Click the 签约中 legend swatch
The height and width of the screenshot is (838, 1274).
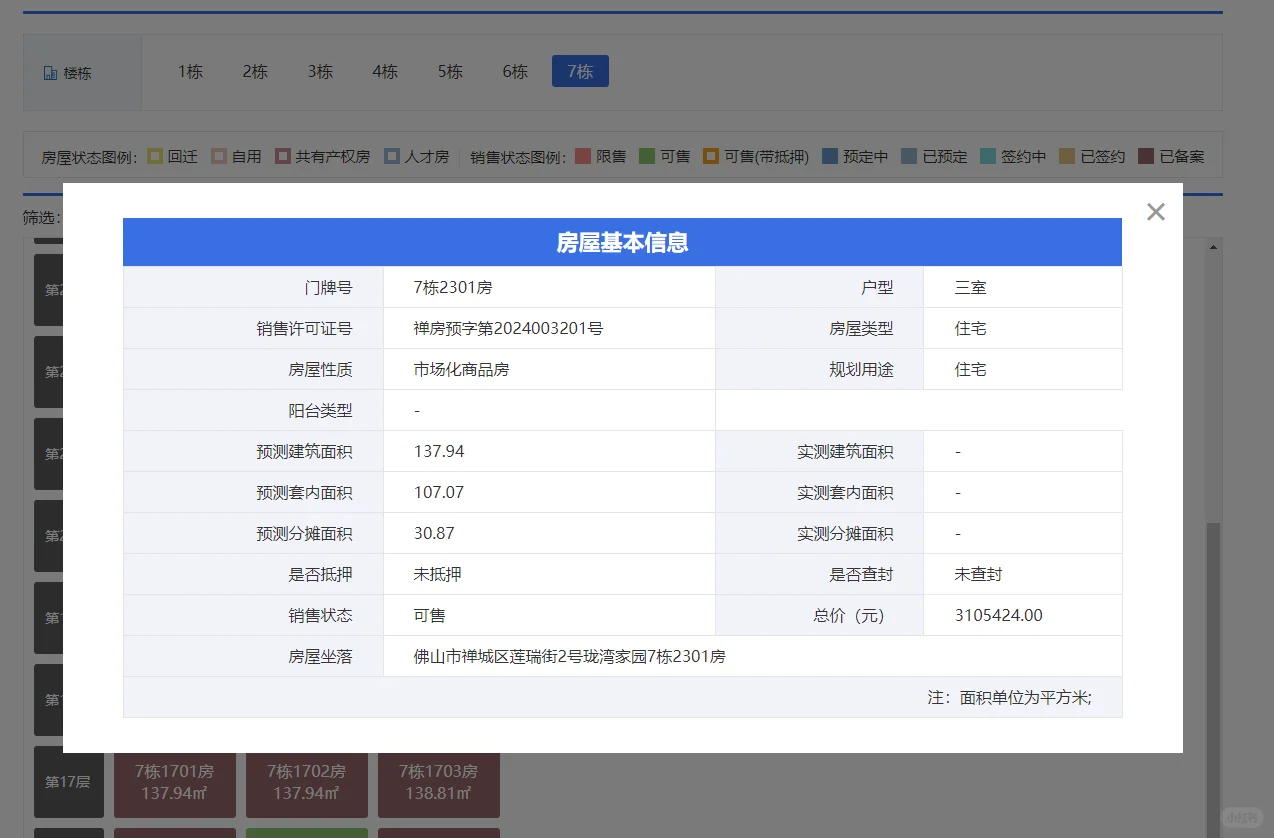tap(988, 156)
